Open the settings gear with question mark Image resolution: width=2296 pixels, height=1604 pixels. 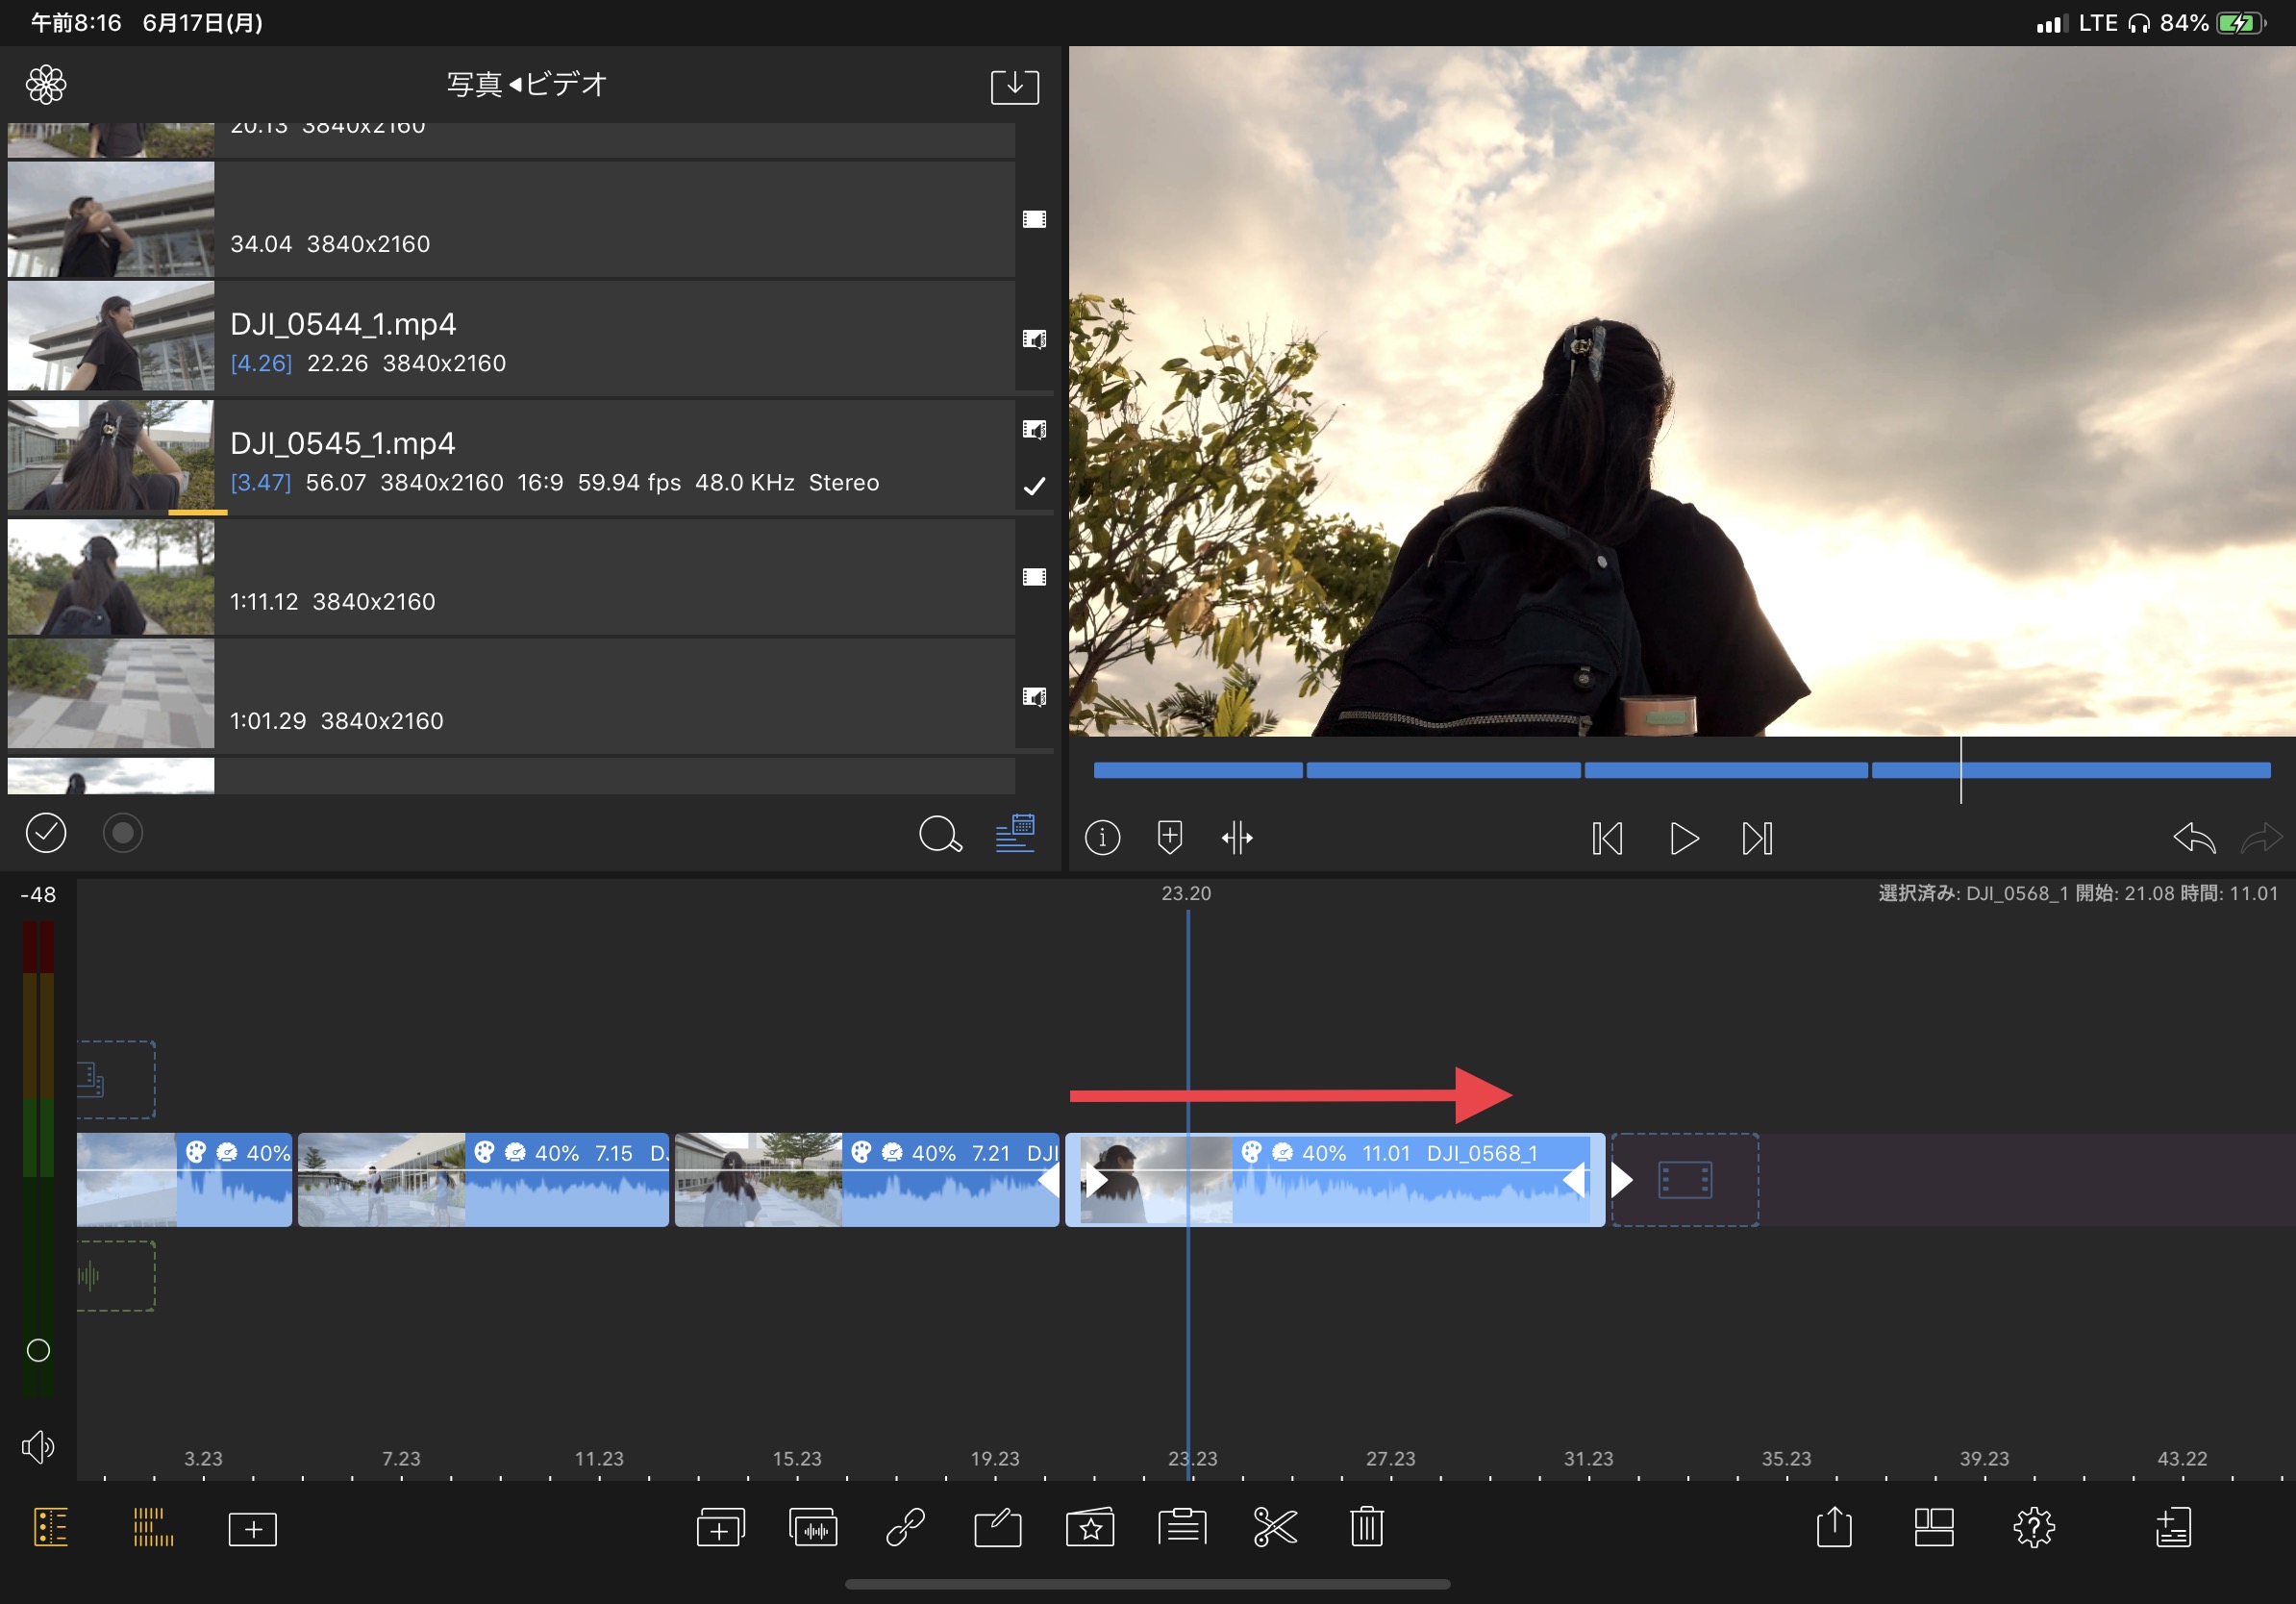pyautogui.click(x=2033, y=1527)
